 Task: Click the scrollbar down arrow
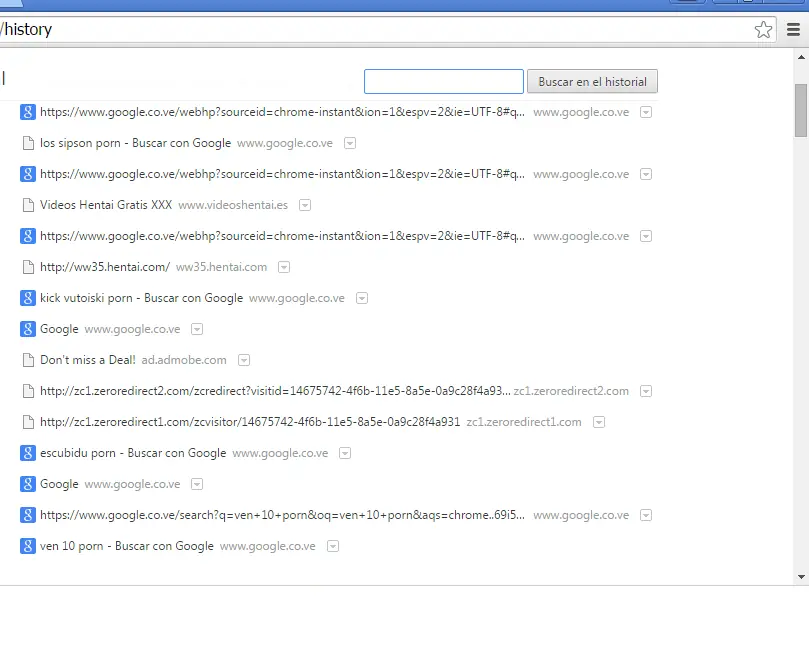[801, 577]
